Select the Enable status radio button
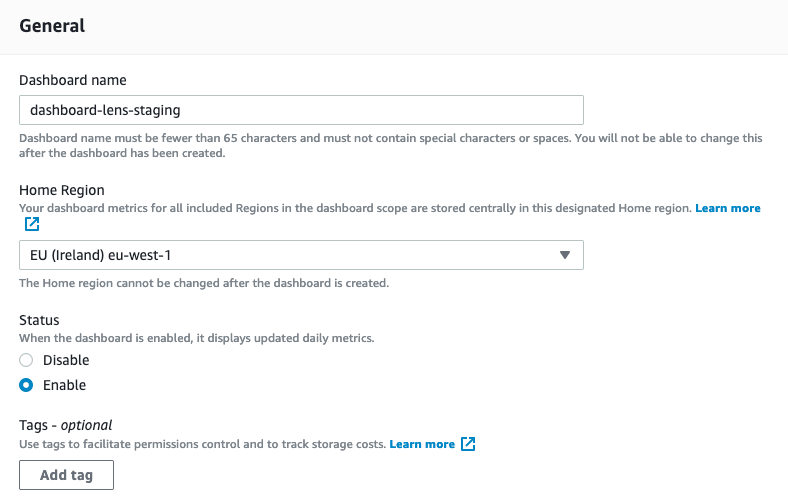788x498 pixels. (27, 385)
